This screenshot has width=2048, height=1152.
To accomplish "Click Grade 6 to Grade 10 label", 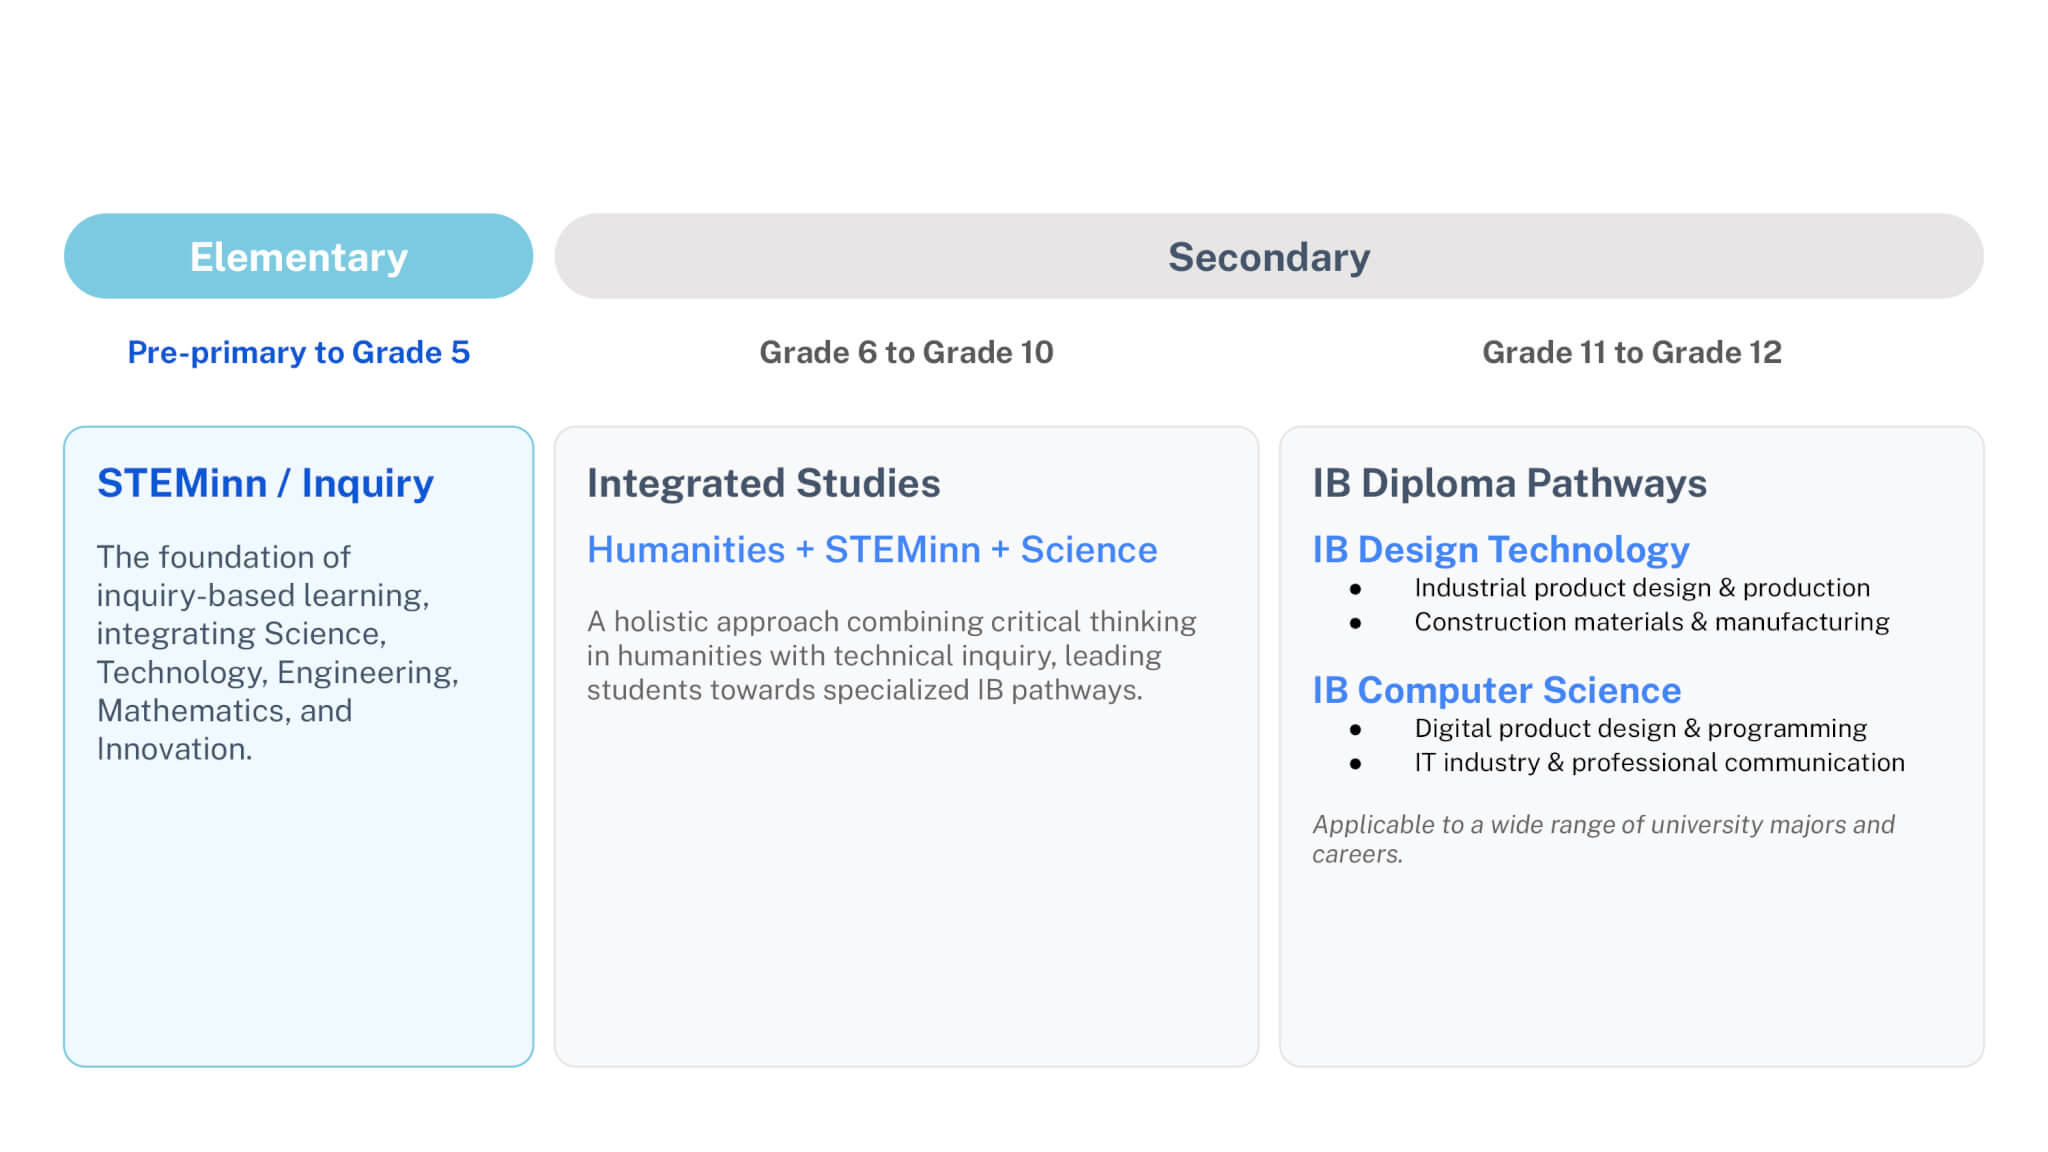I will pyautogui.click(x=906, y=352).
